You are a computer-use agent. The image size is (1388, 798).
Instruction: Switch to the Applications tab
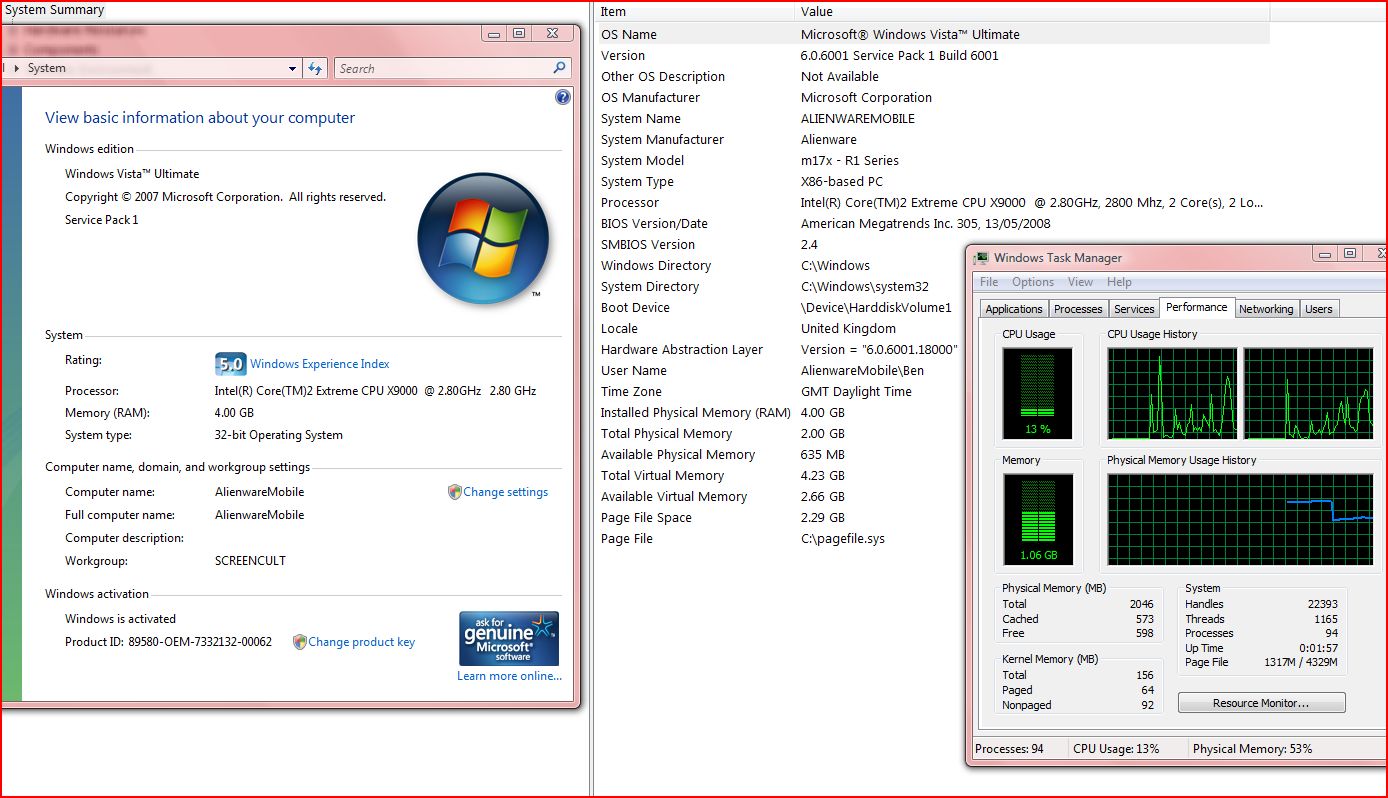pos(1014,309)
